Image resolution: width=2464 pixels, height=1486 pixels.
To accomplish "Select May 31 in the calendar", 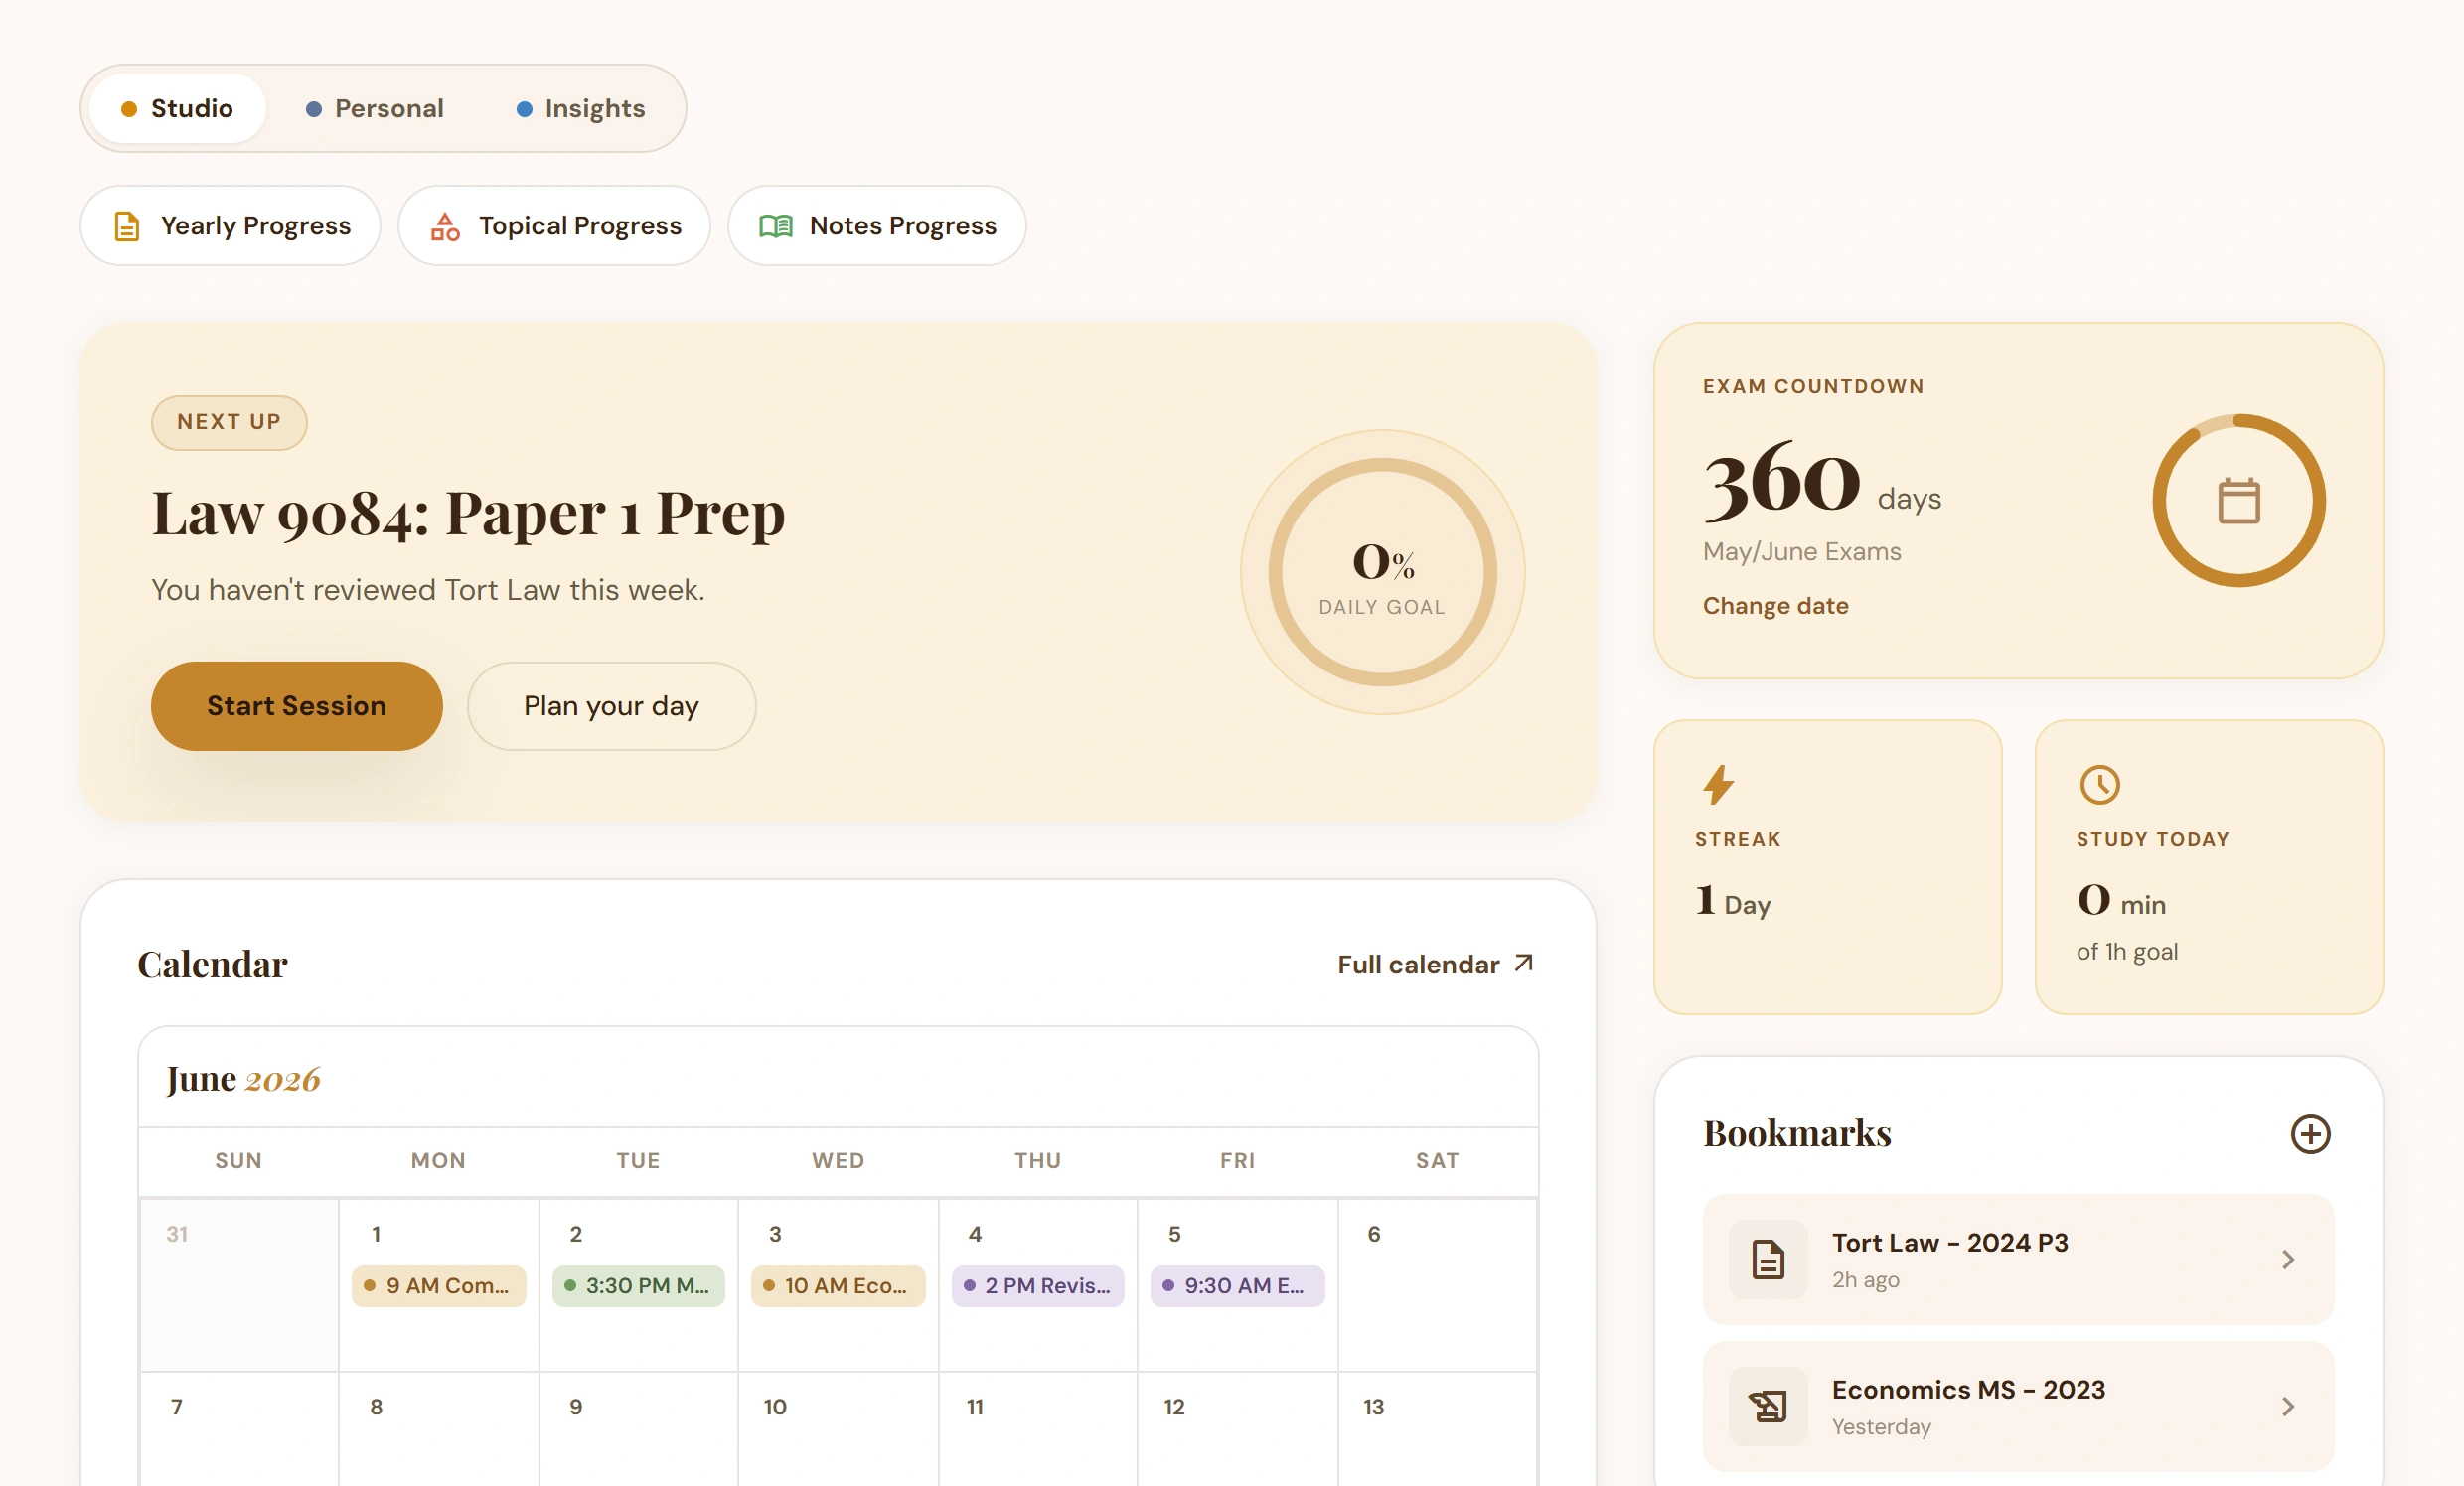I will point(239,1286).
